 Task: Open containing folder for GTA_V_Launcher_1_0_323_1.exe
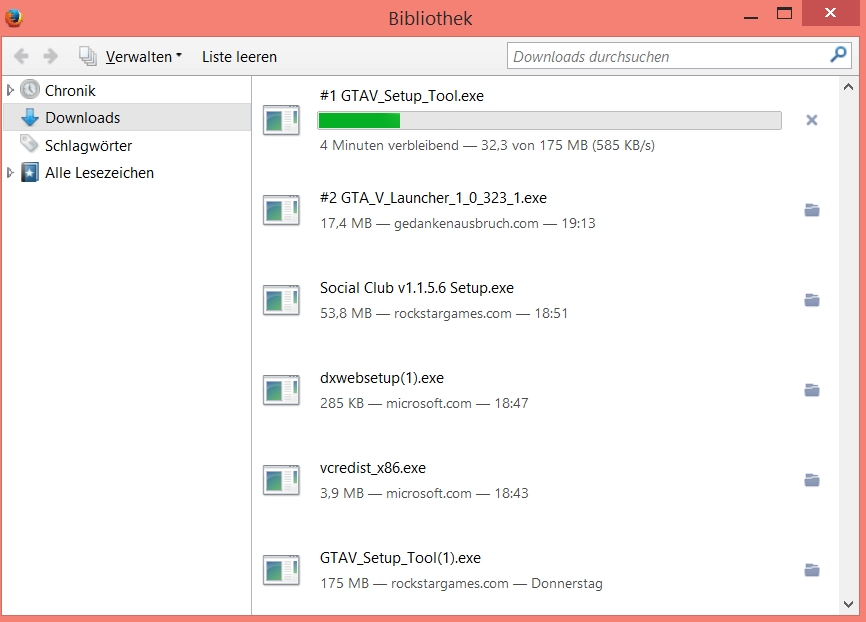click(811, 210)
